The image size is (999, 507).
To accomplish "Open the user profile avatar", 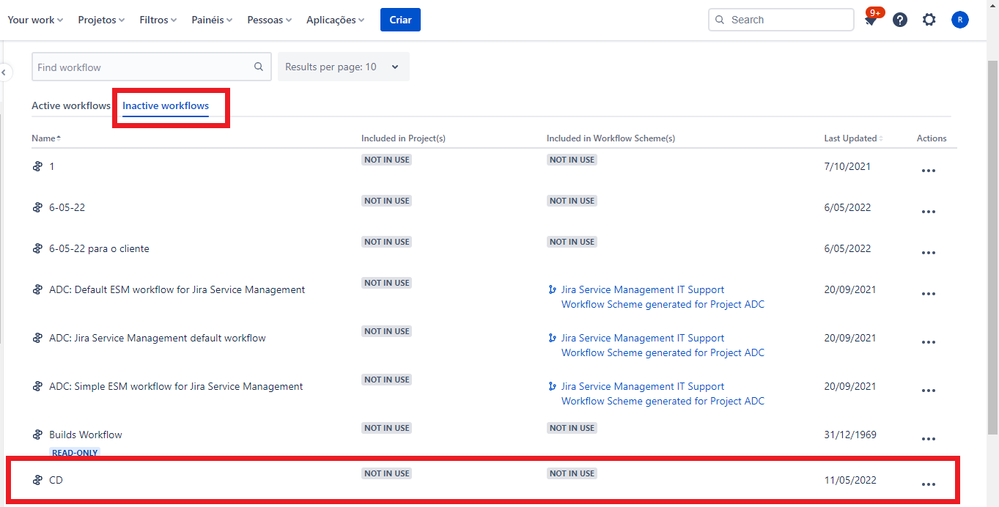I will pyautogui.click(x=960, y=20).
